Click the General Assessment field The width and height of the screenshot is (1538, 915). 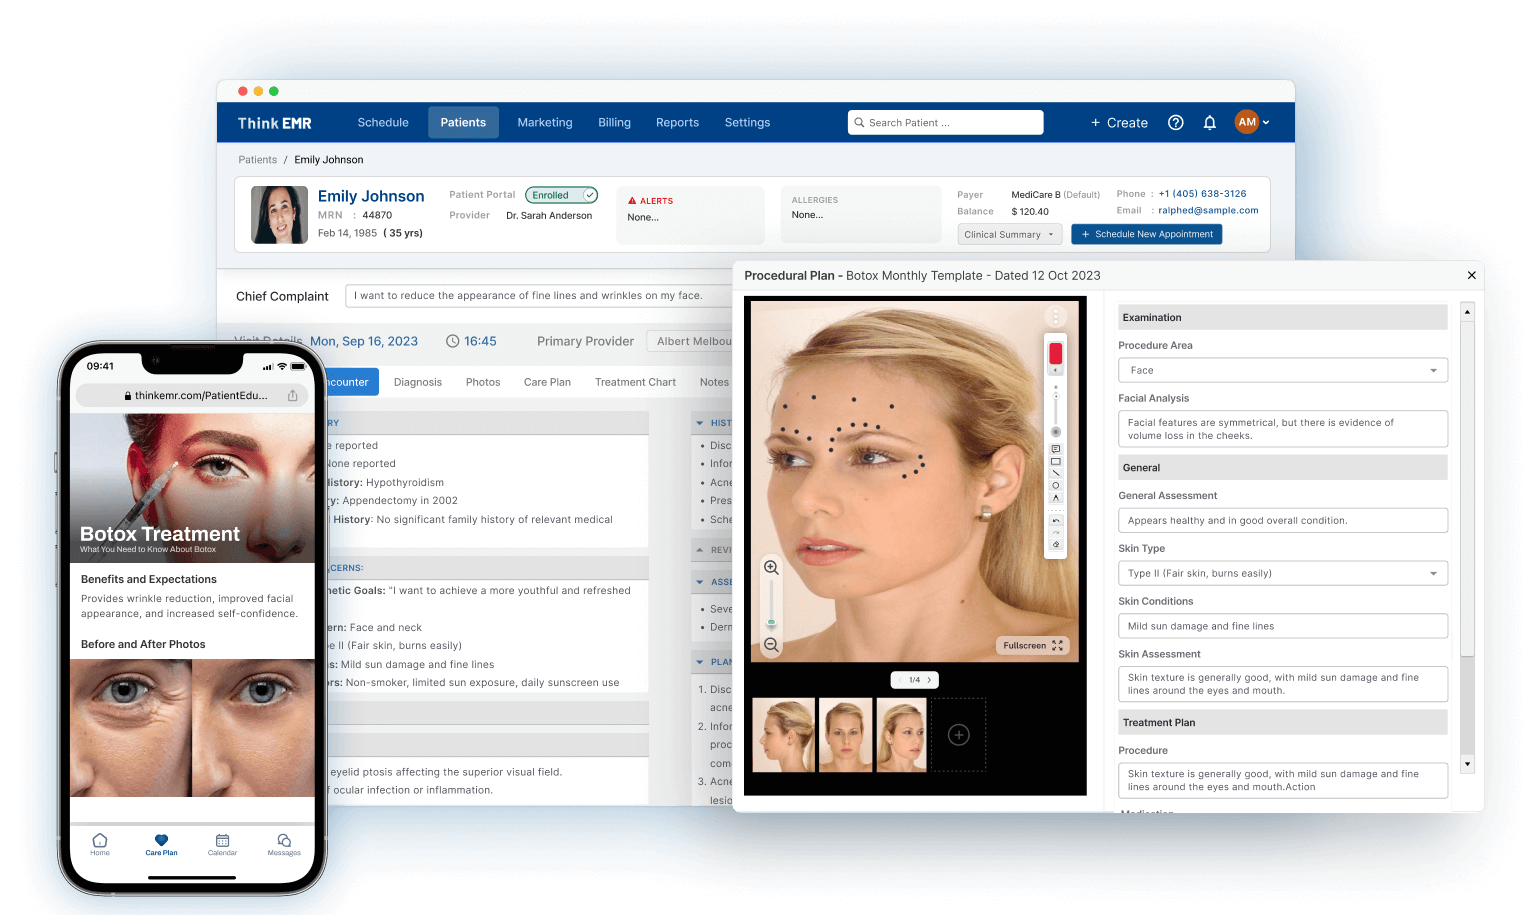coord(1283,520)
